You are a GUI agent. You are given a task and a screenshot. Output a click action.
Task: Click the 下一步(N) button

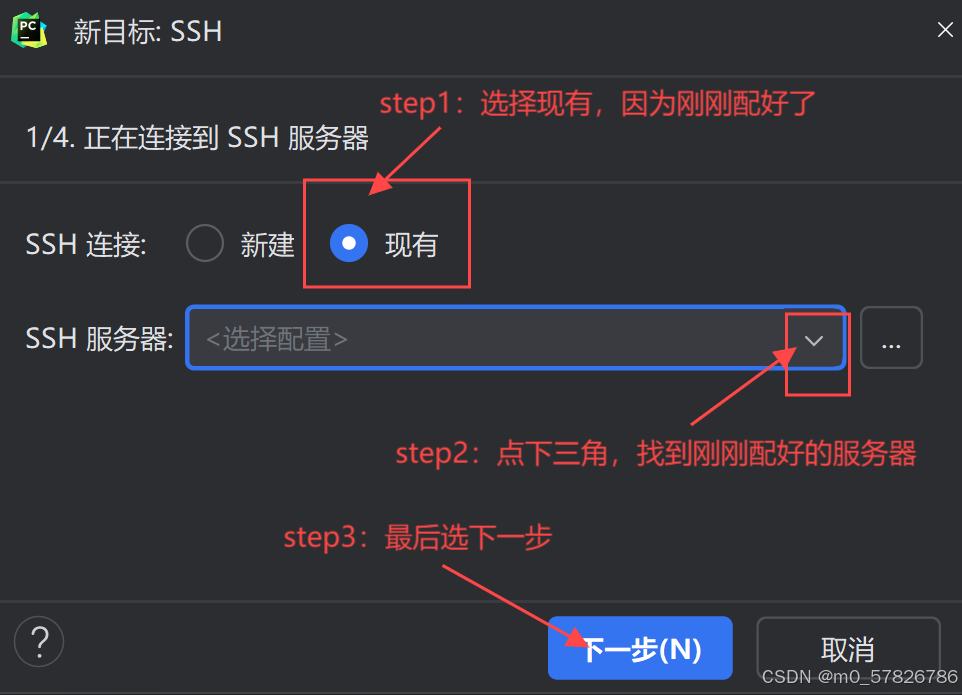[640, 648]
